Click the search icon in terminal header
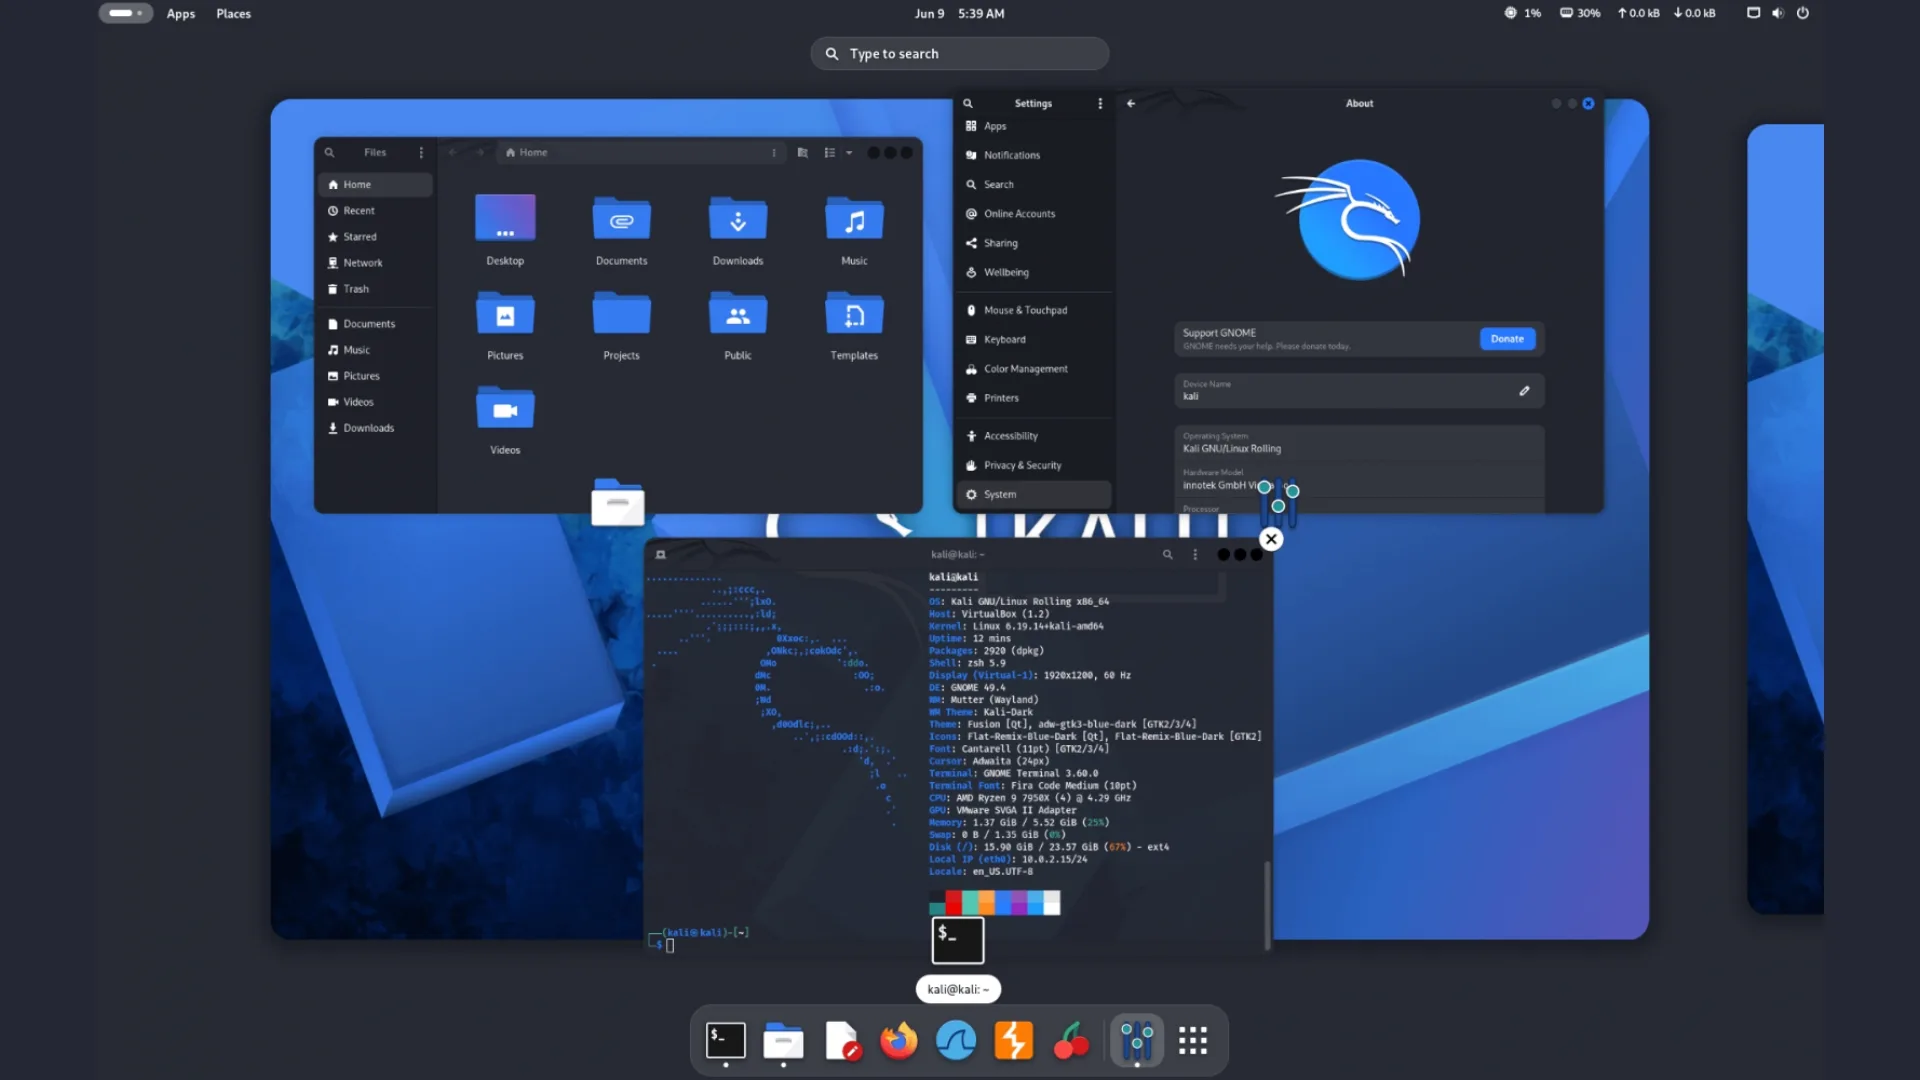This screenshot has width=1920, height=1080. pyautogui.click(x=1167, y=554)
